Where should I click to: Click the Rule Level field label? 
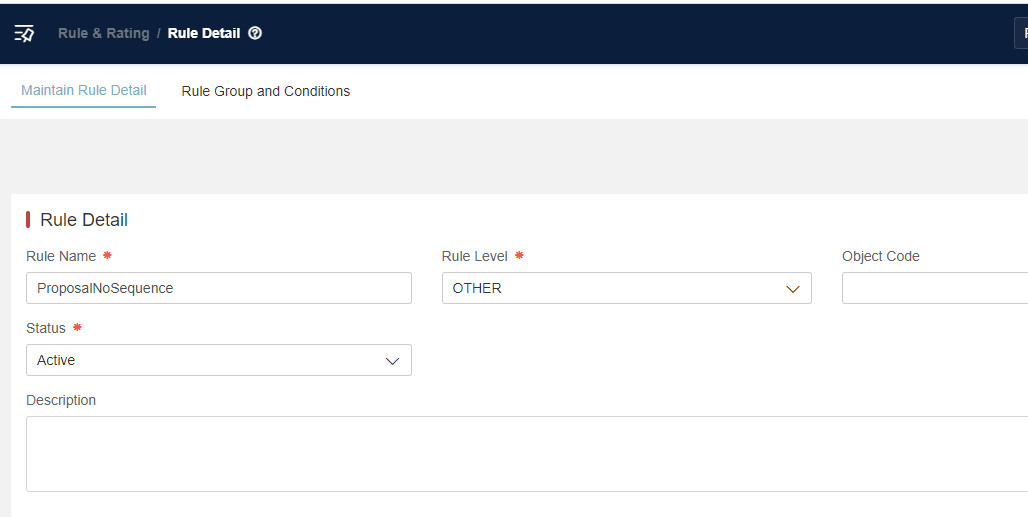pyautogui.click(x=474, y=256)
